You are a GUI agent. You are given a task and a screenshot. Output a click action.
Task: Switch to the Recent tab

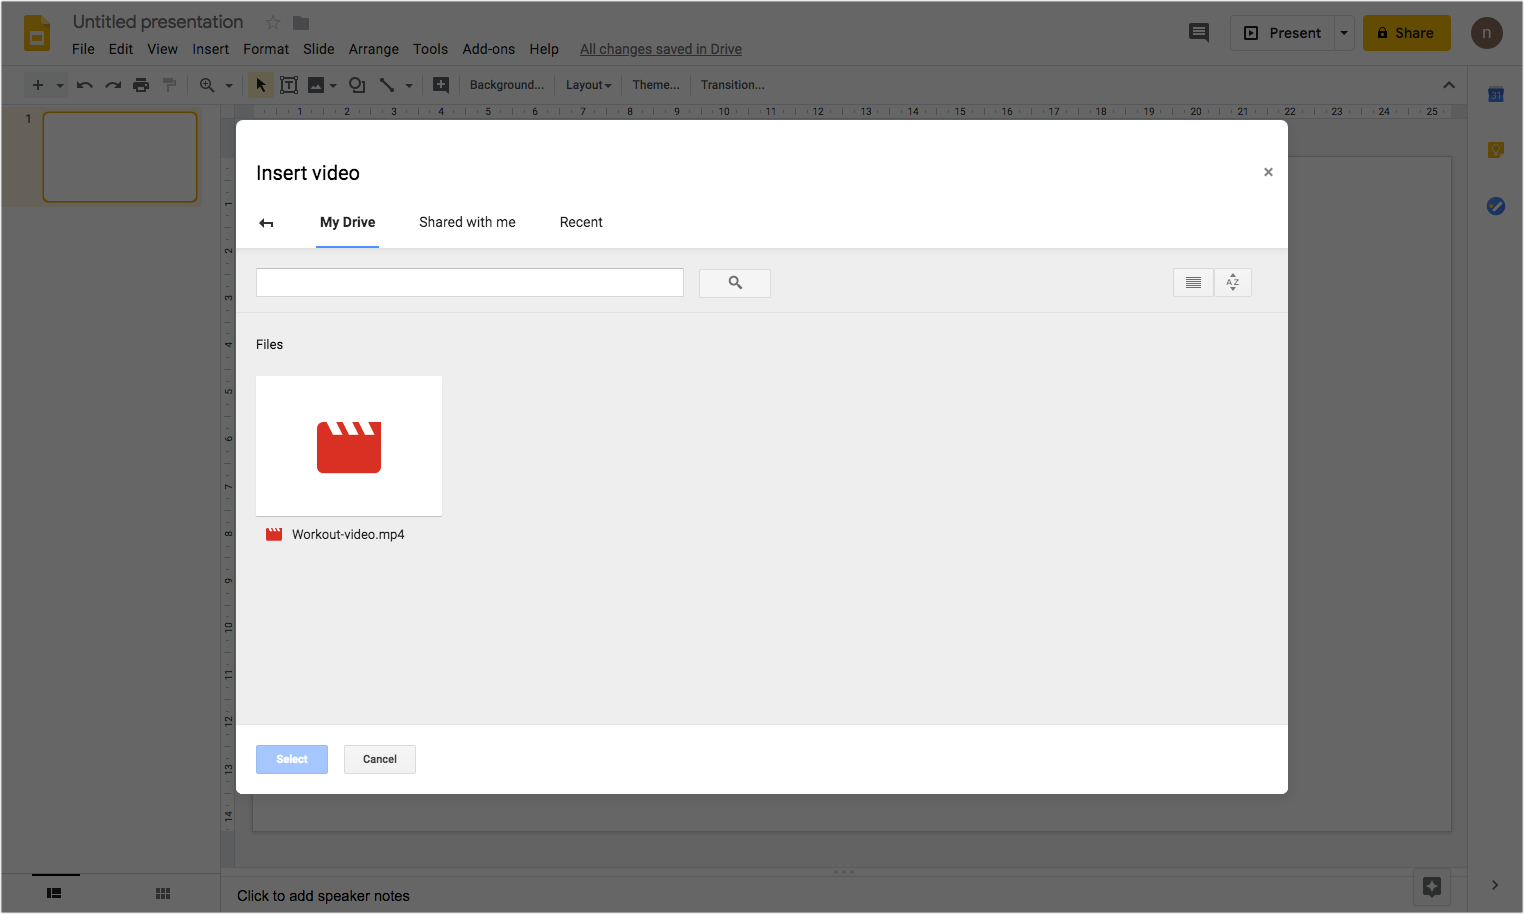[x=581, y=222]
